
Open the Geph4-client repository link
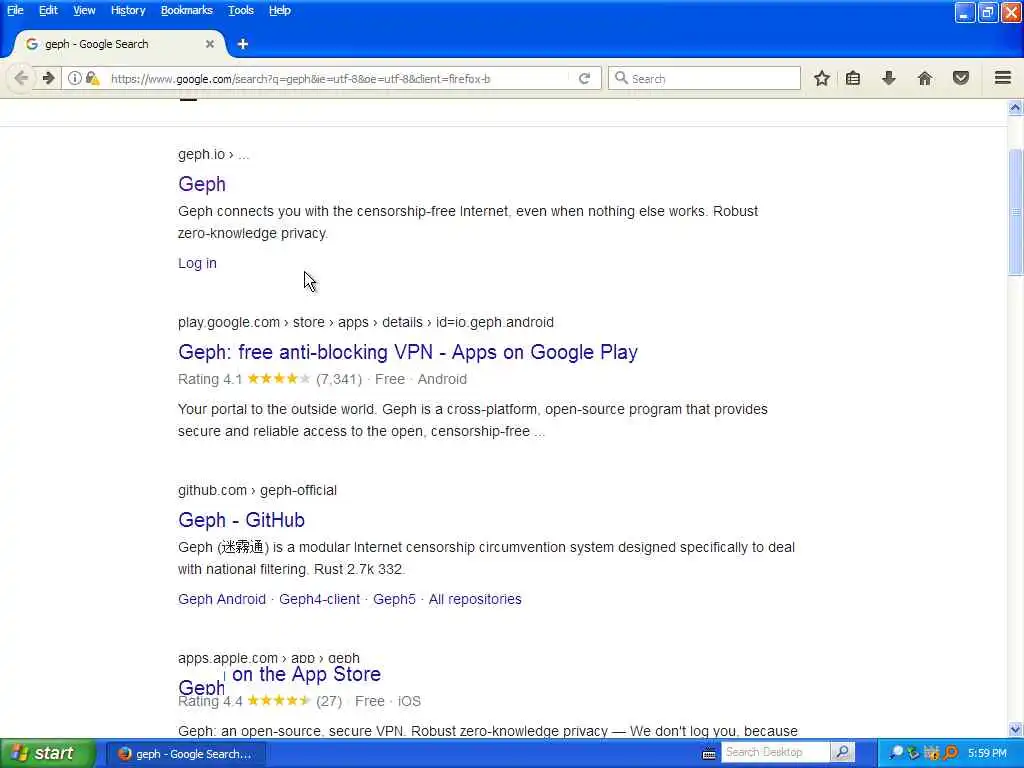319,599
